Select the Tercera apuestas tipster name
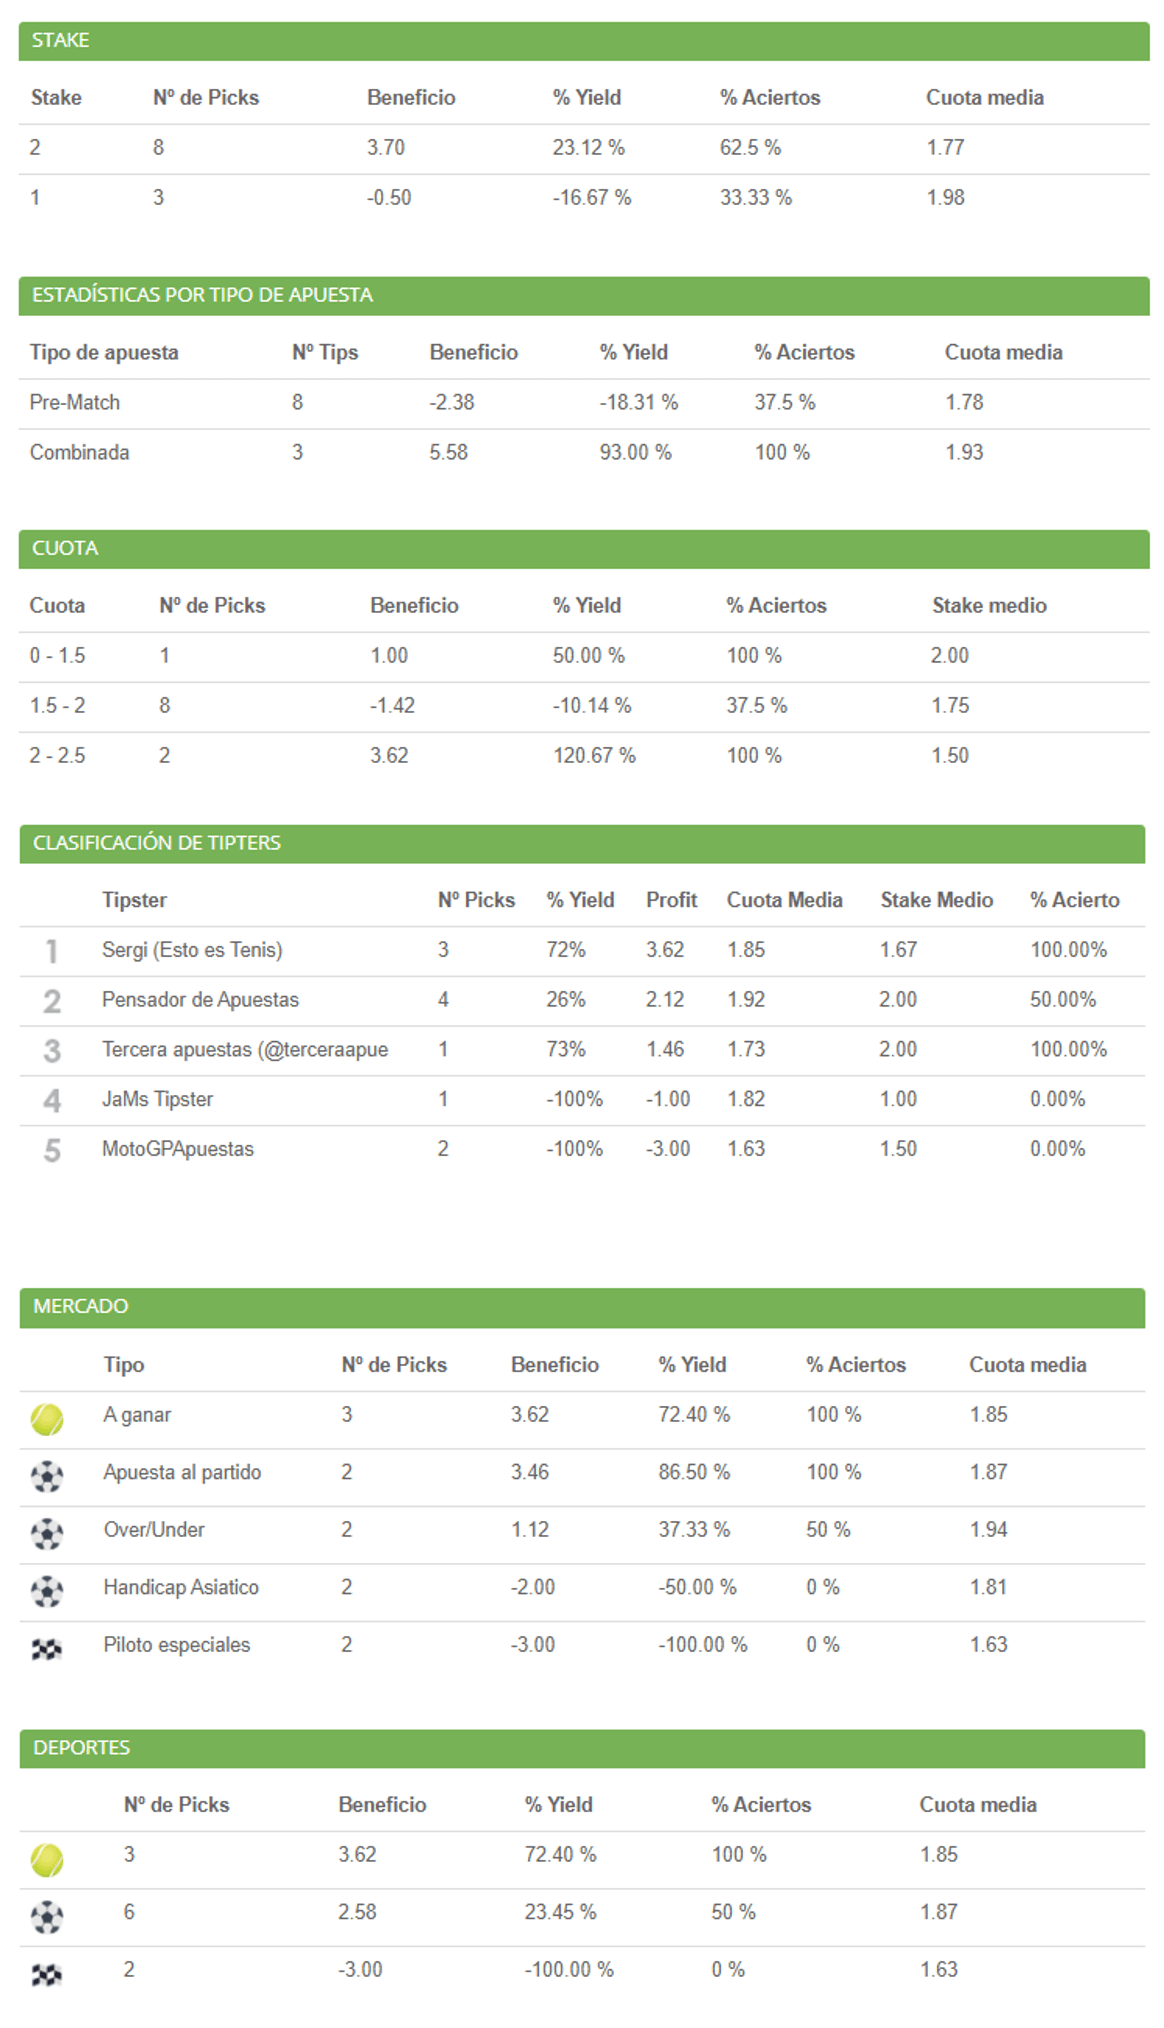 tap(244, 1050)
